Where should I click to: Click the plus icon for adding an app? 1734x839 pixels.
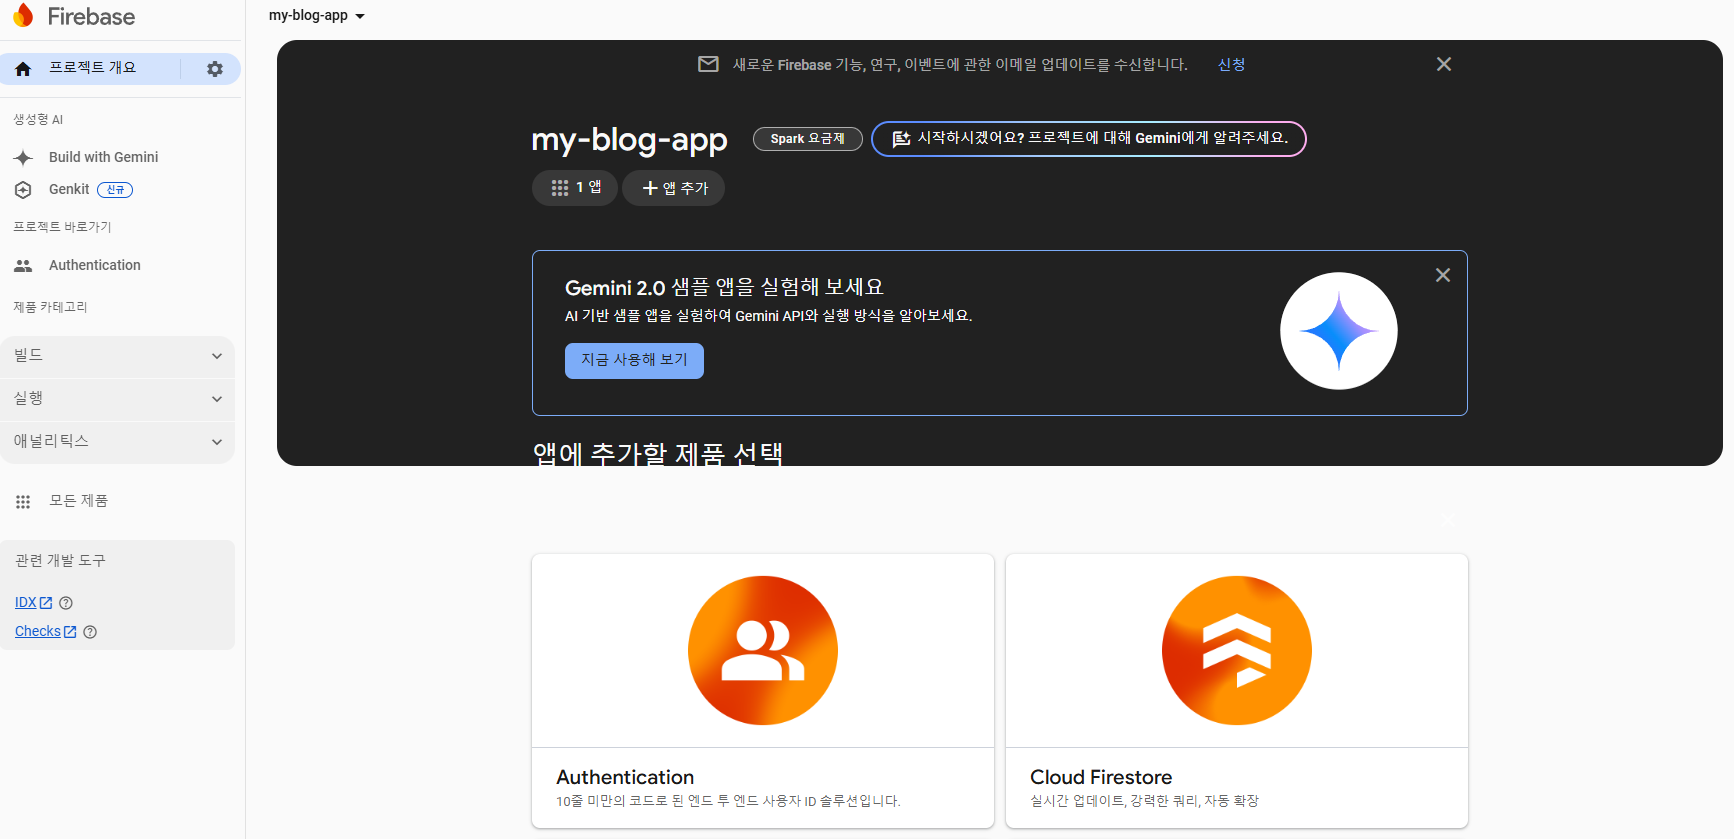pos(650,188)
